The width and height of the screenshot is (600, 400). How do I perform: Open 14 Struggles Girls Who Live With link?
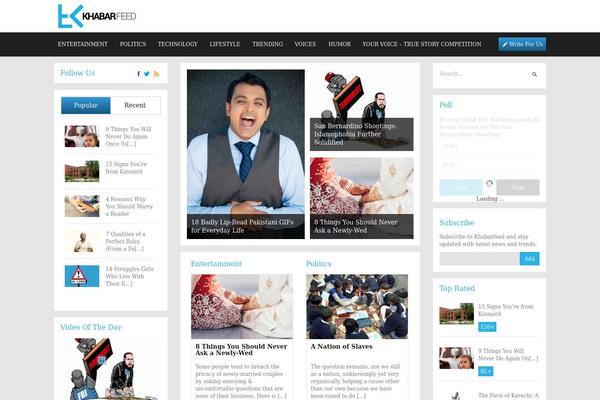pyautogui.click(x=130, y=276)
